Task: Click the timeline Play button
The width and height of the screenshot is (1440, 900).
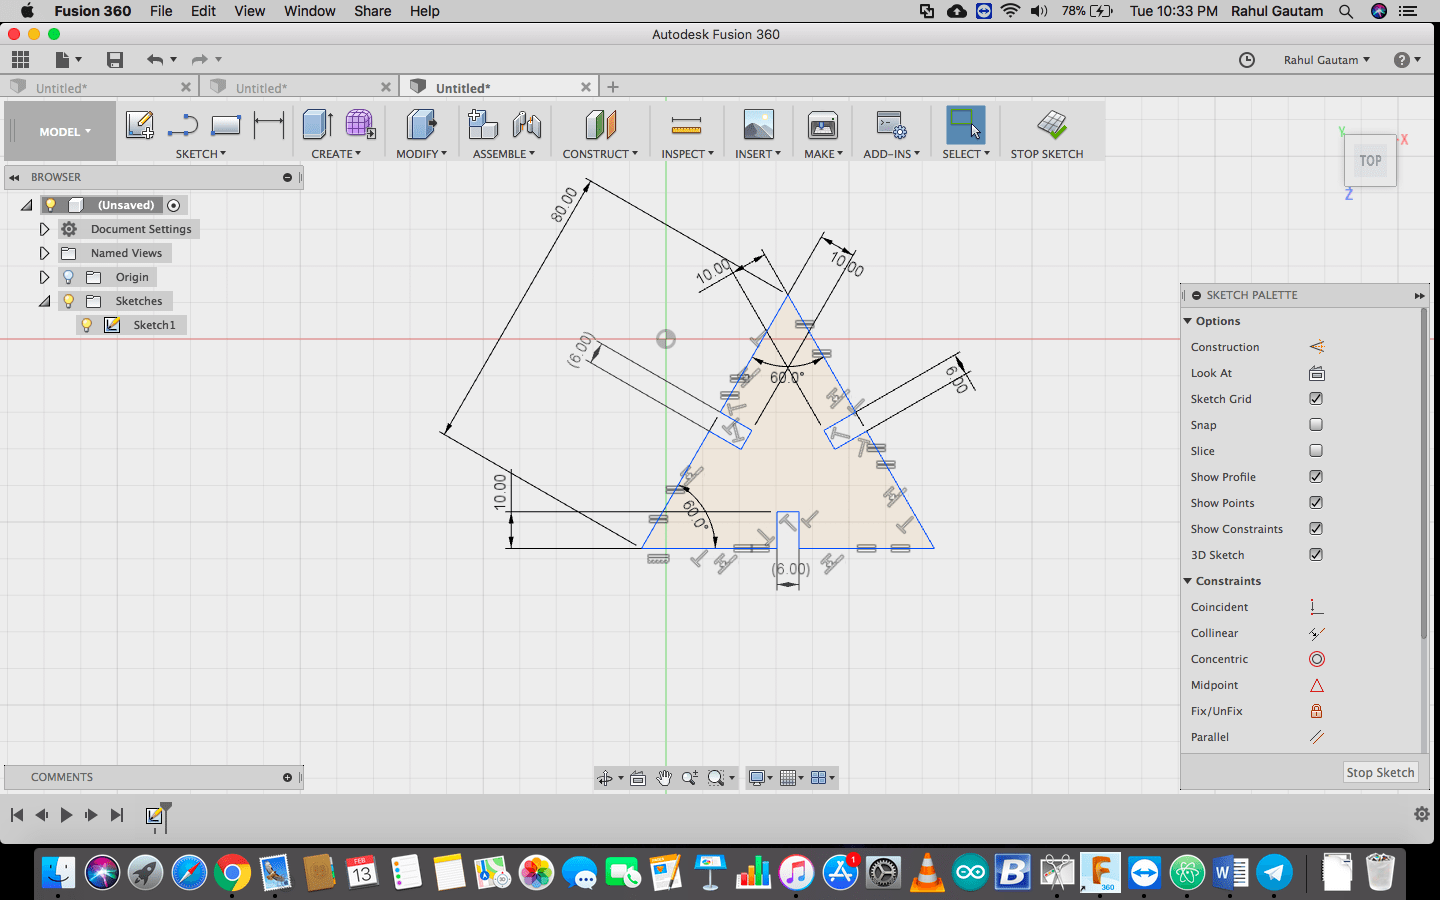Action: [x=66, y=815]
